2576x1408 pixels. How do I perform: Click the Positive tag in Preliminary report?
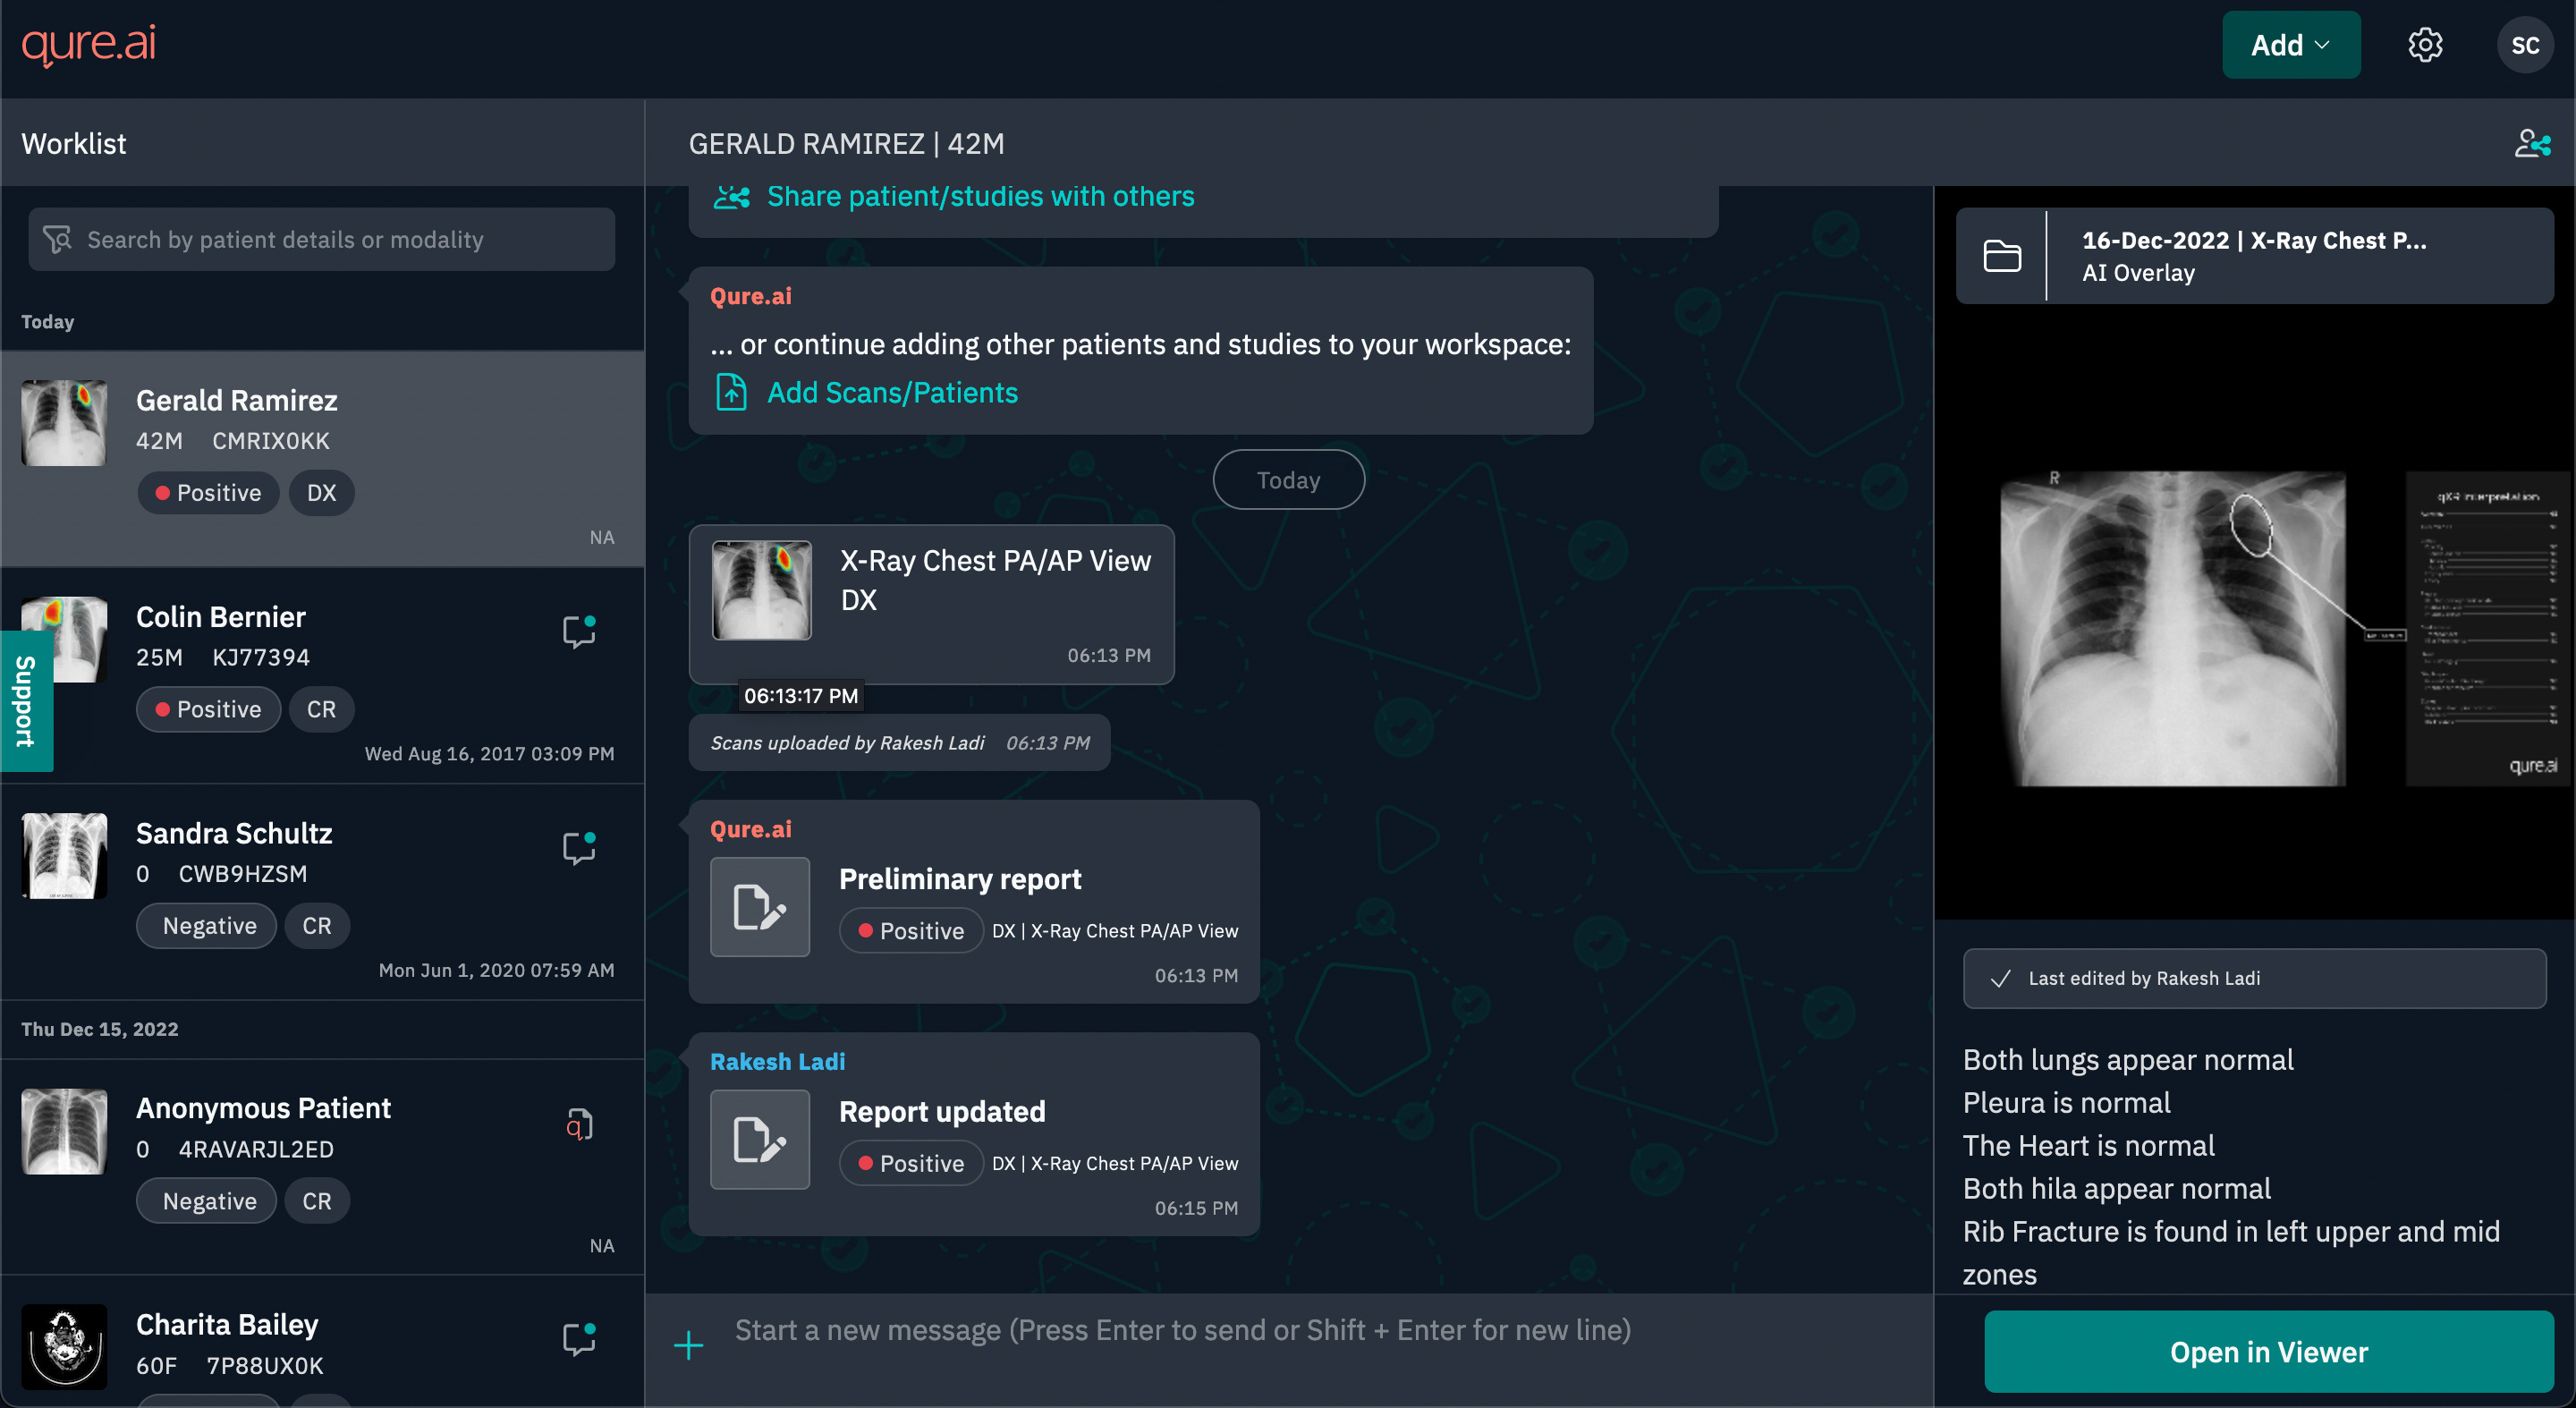pyautogui.click(x=911, y=931)
